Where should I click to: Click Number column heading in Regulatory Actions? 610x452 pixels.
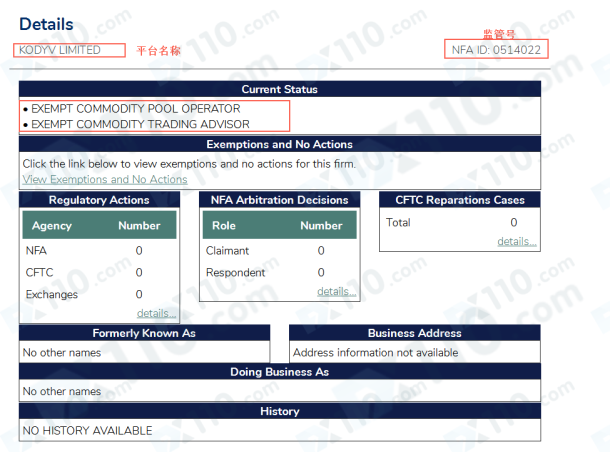(x=139, y=226)
